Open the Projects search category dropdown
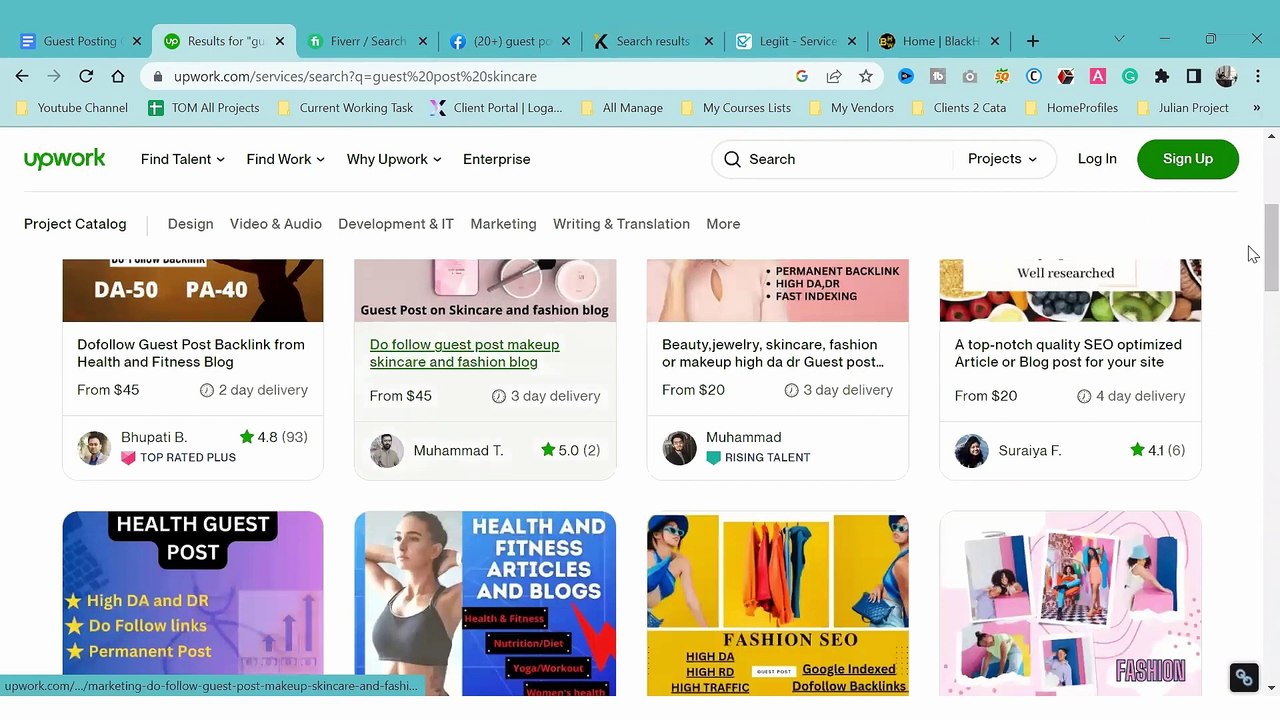 (x=1002, y=159)
